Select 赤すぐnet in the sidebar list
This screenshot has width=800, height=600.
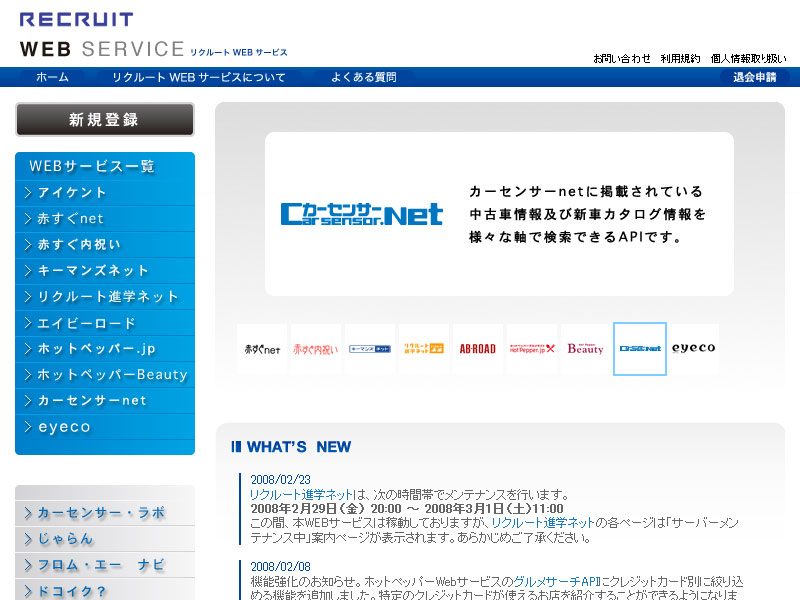(105, 219)
